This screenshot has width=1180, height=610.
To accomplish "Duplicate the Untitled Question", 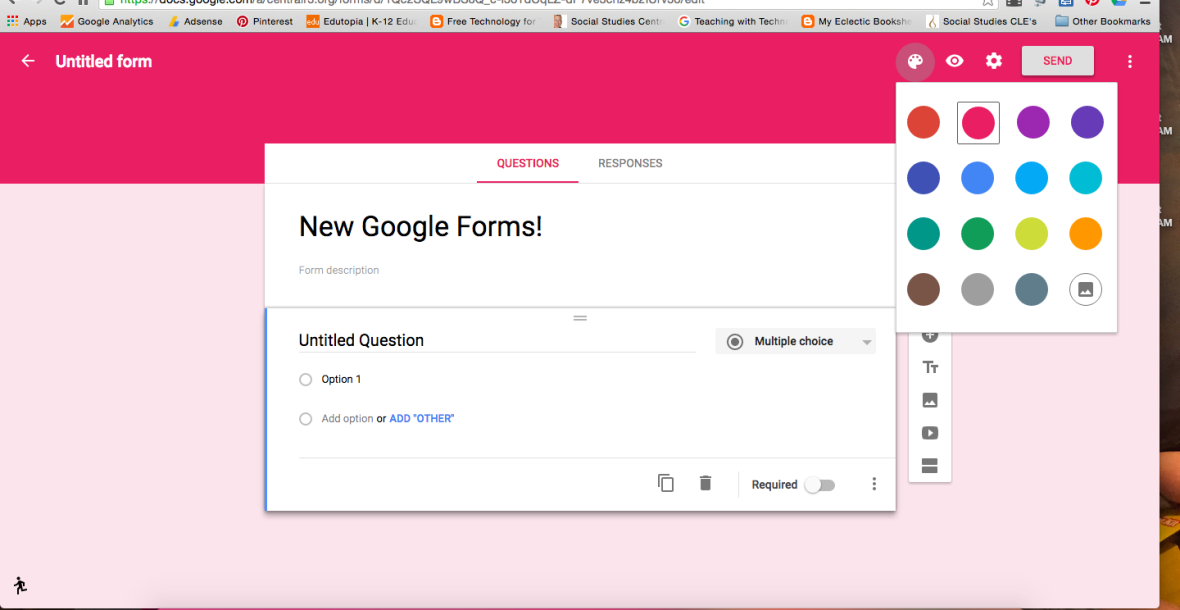I will coord(665,483).
